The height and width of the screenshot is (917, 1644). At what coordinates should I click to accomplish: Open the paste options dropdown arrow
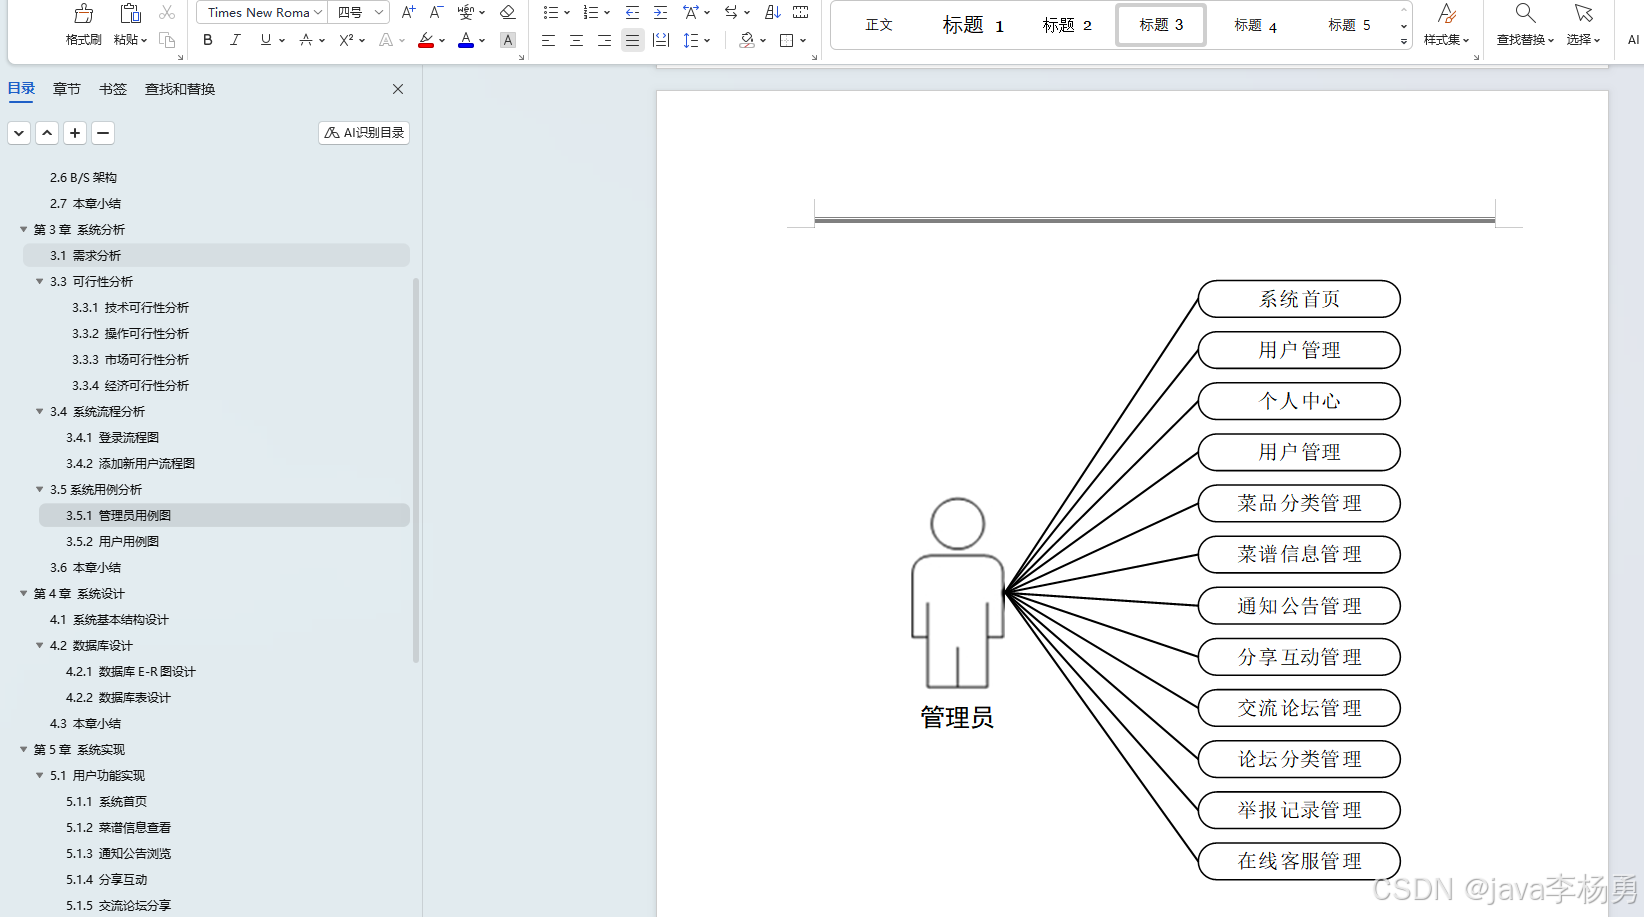coord(144,40)
